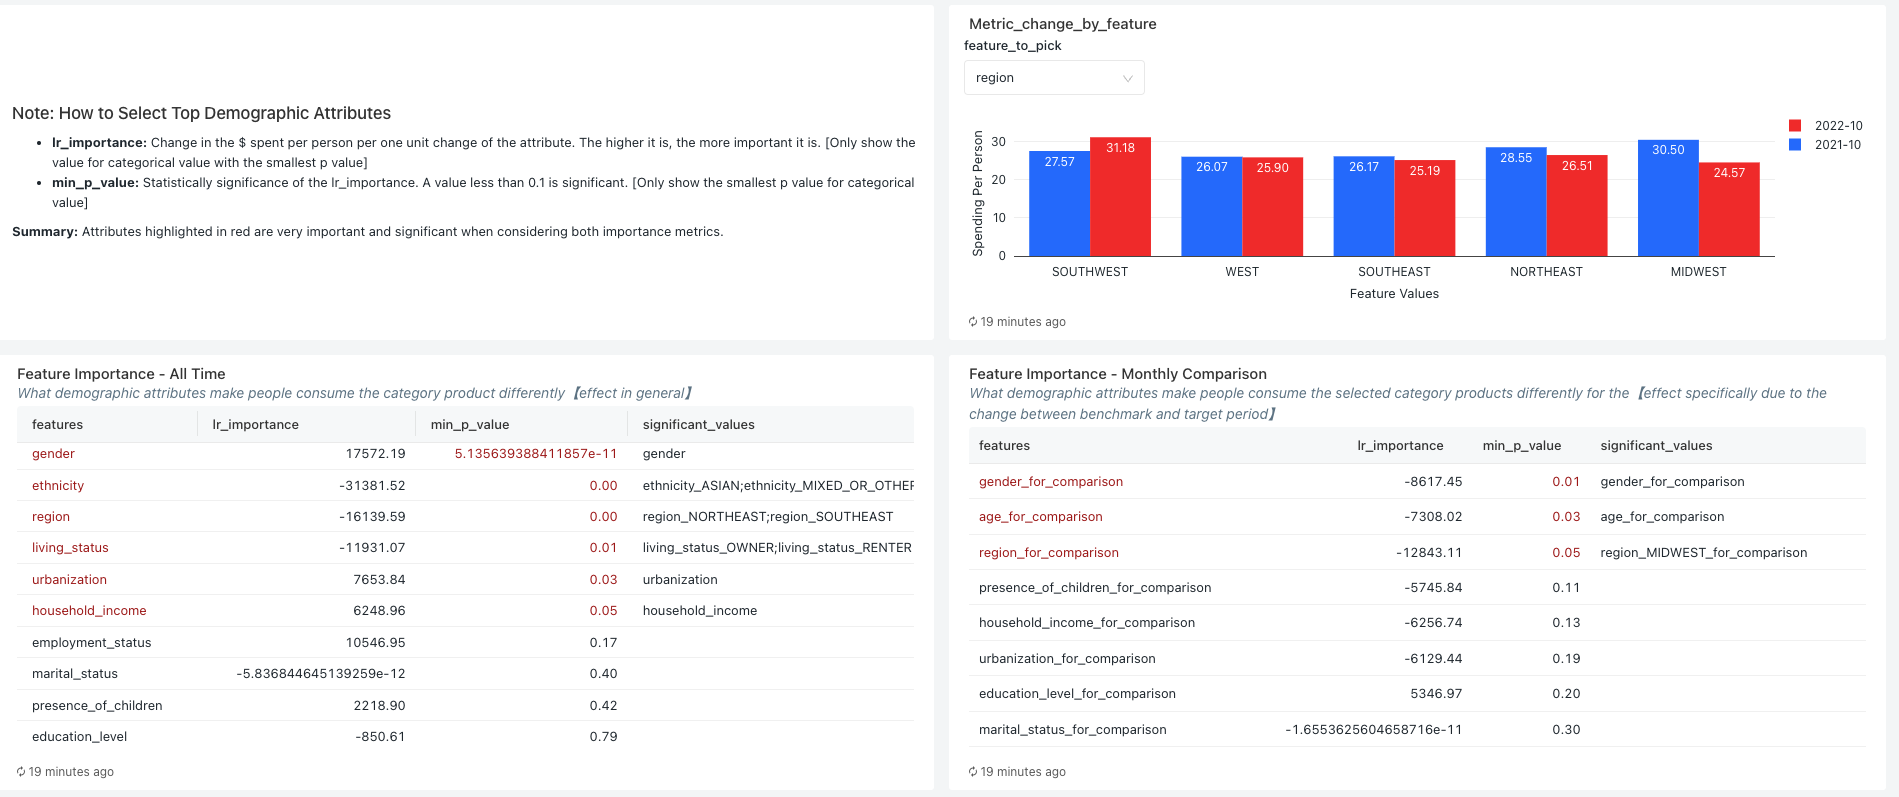Sort All Time table by min_p_value header
1899x797 pixels.
[x=470, y=425]
